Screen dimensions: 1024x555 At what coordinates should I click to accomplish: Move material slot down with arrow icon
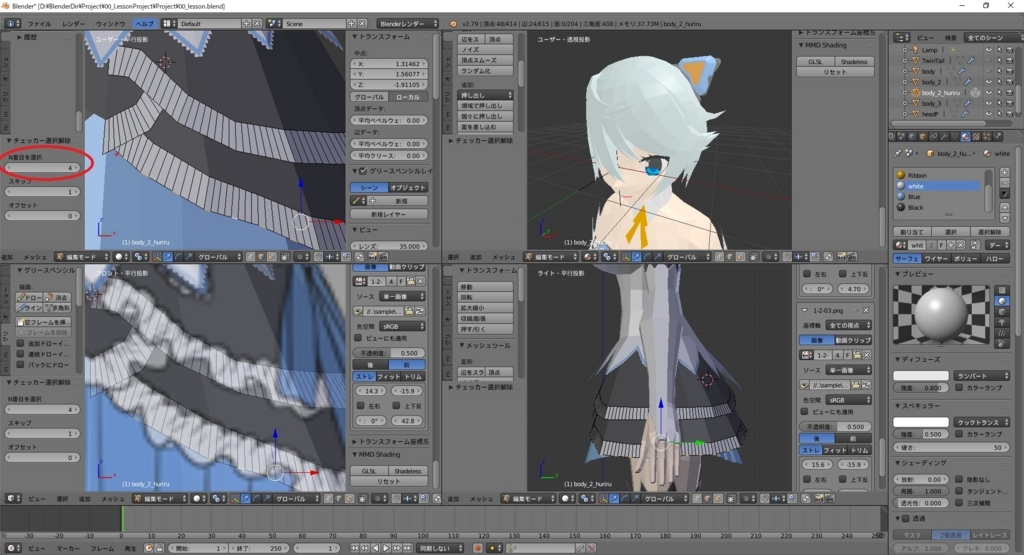pos(1005,218)
